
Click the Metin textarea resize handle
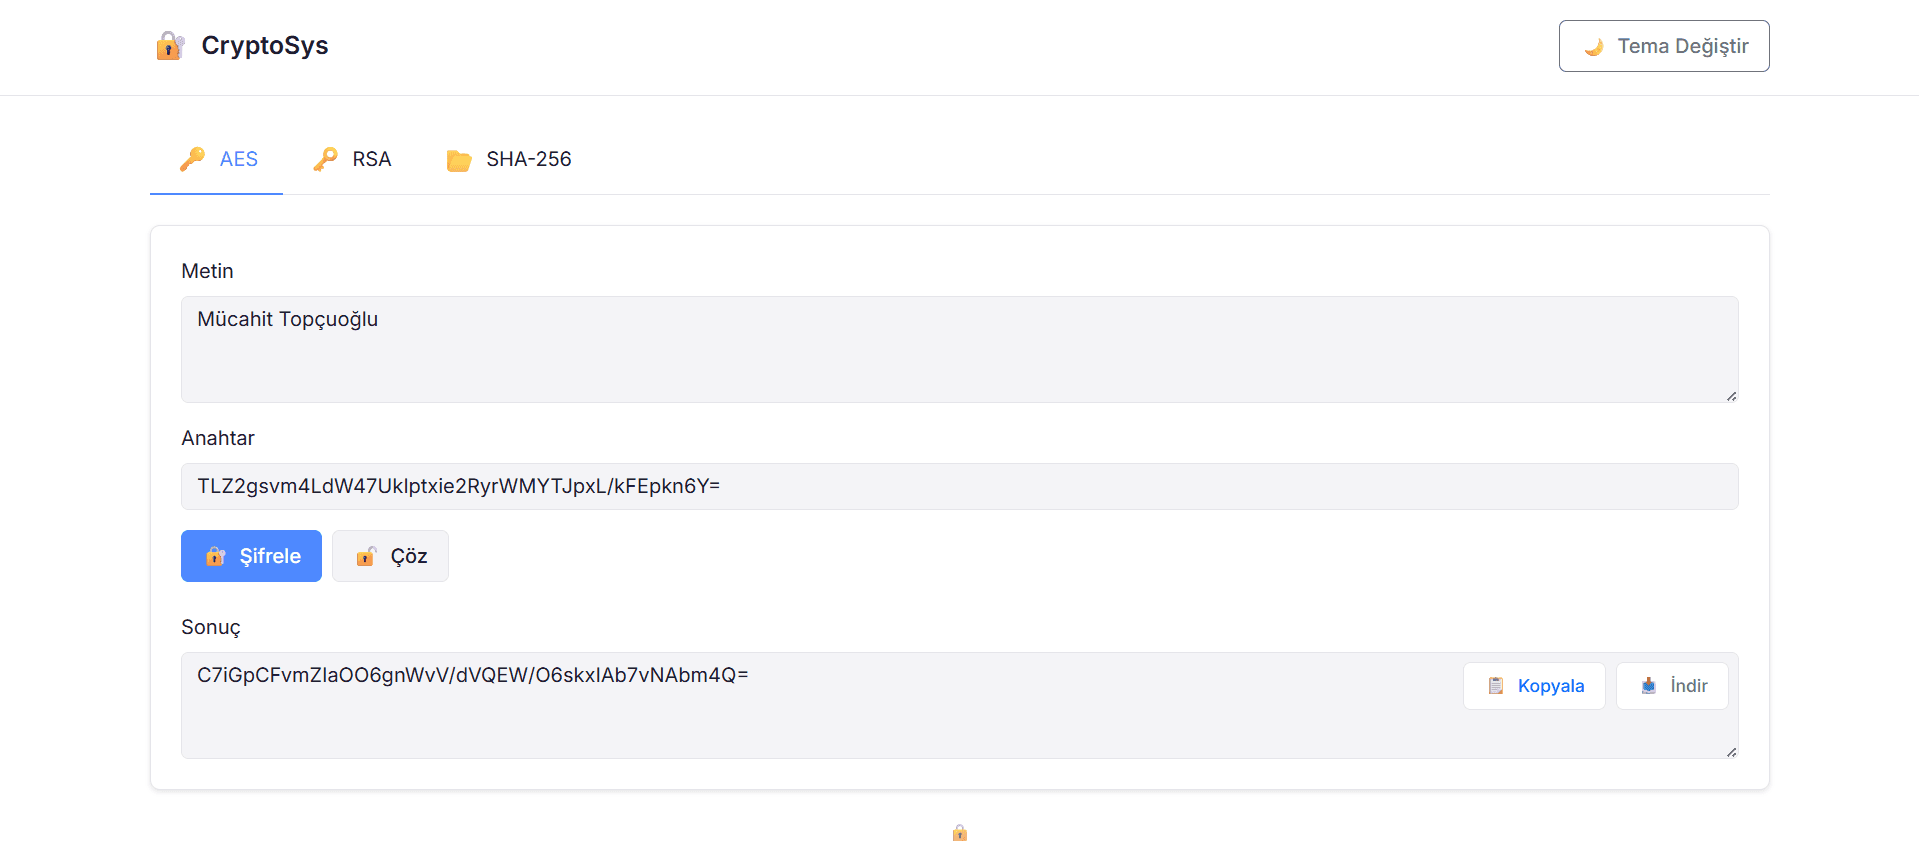tap(1731, 396)
